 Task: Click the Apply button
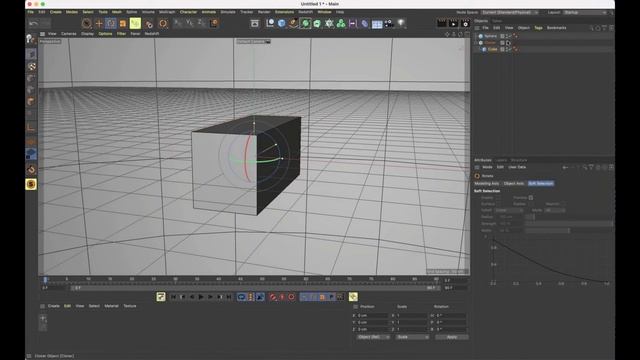point(452,337)
